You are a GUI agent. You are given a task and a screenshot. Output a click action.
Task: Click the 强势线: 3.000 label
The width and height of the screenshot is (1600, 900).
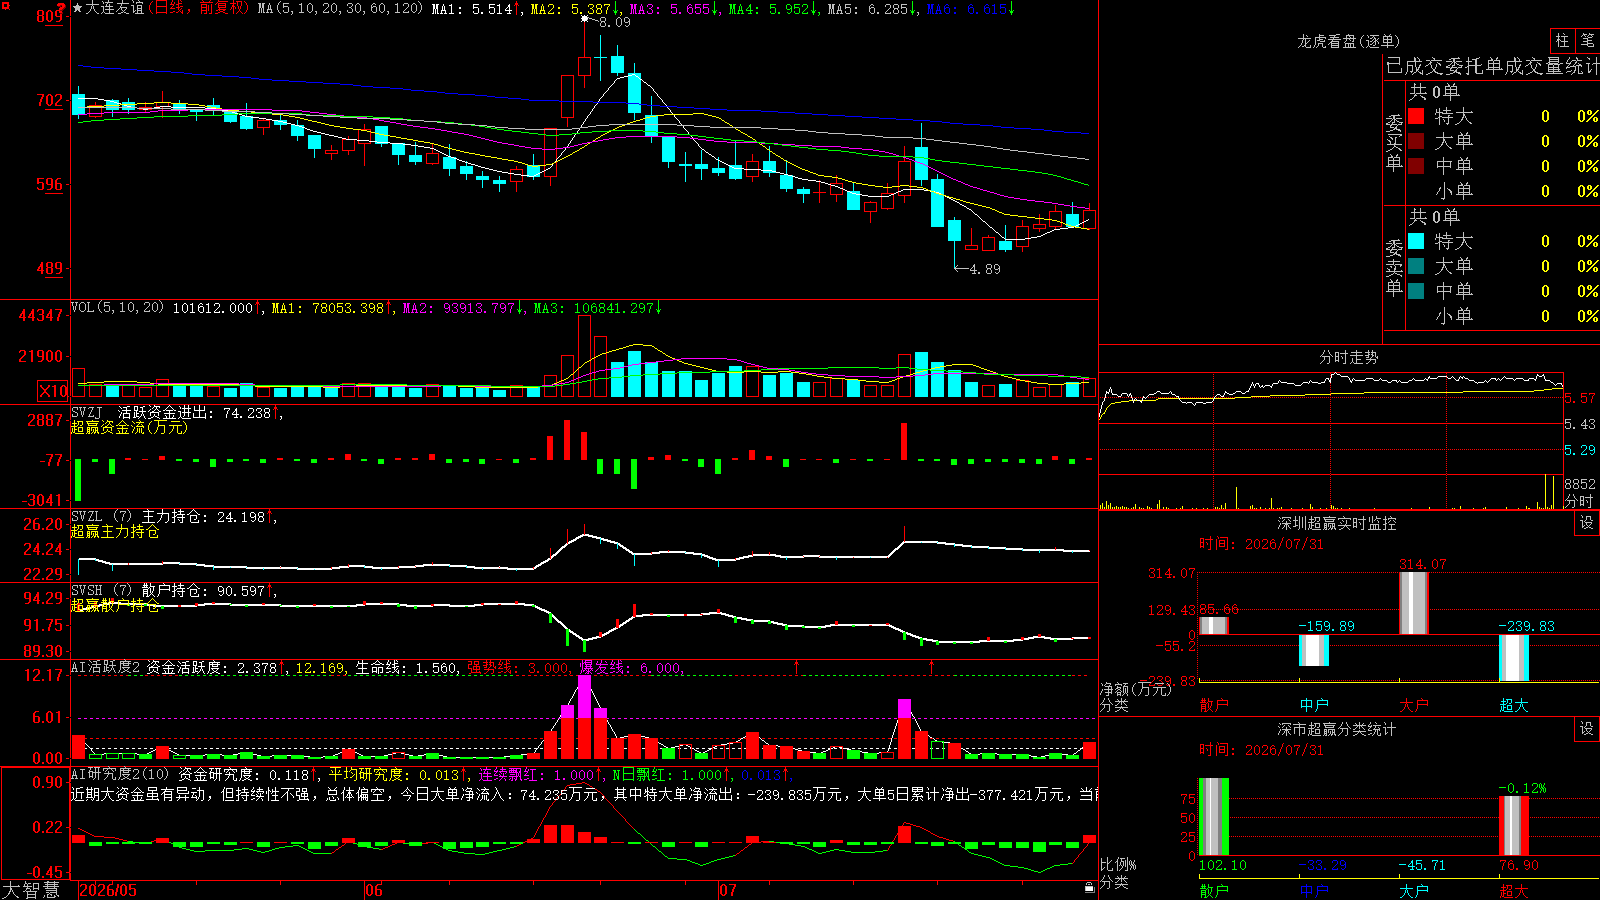point(520,668)
